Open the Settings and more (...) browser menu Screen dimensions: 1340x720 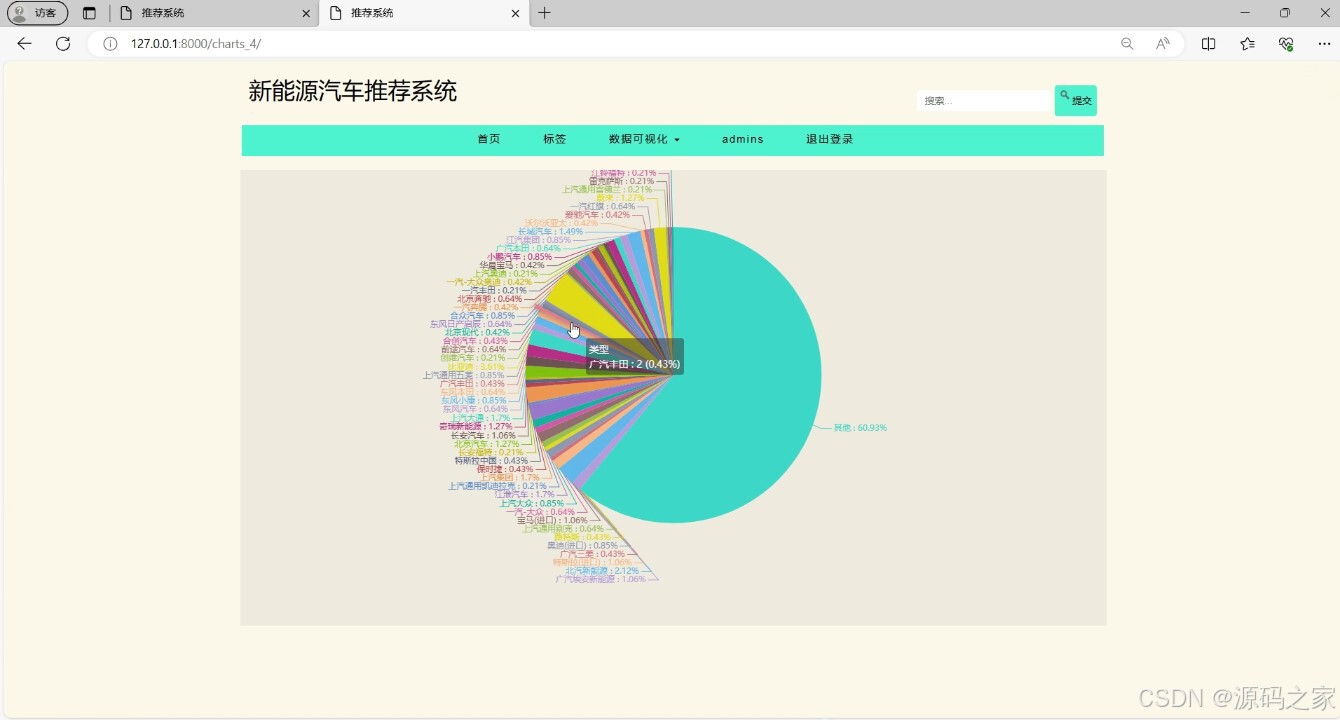pos(1324,44)
